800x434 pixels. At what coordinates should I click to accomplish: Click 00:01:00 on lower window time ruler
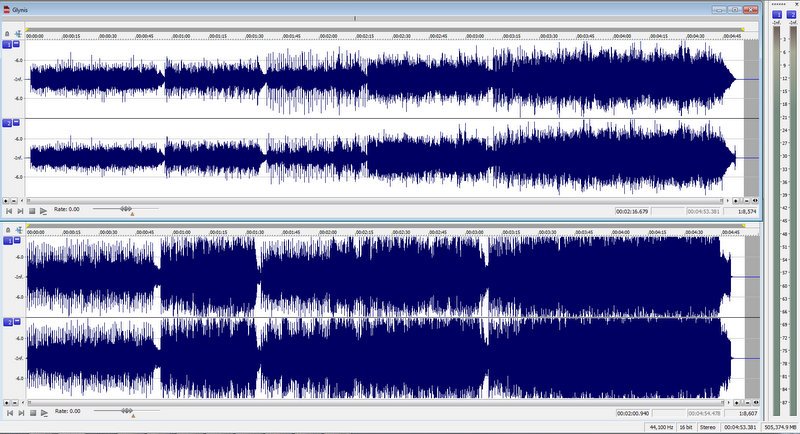pyautogui.click(x=181, y=232)
